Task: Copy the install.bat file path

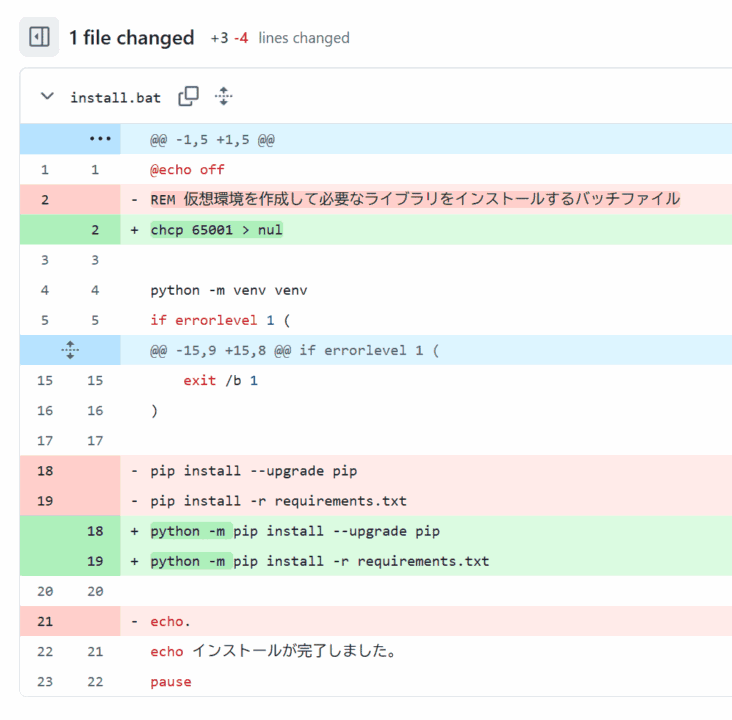Action: [188, 97]
